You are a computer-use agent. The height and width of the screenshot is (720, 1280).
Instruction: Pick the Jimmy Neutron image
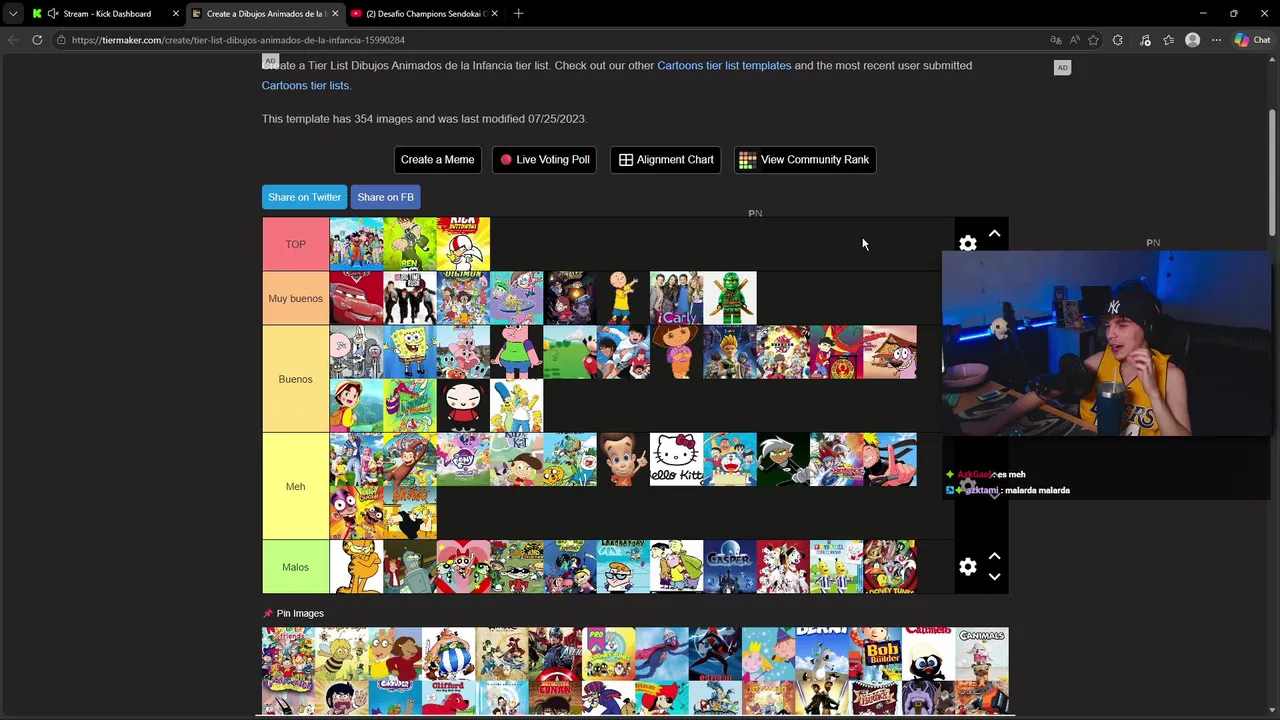pyautogui.click(x=623, y=459)
